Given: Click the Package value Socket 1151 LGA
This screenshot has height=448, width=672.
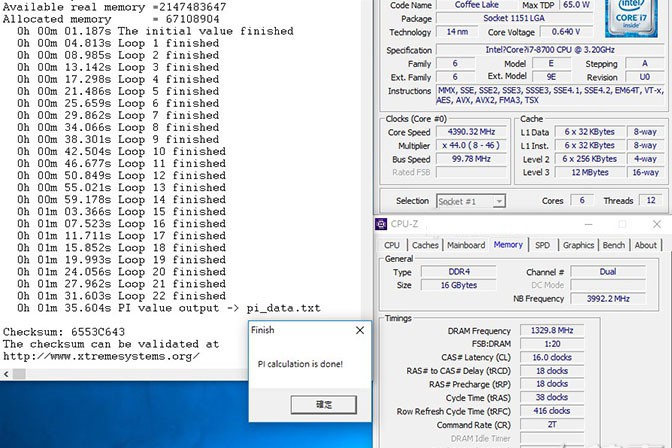Looking at the screenshot, I should click(514, 18).
